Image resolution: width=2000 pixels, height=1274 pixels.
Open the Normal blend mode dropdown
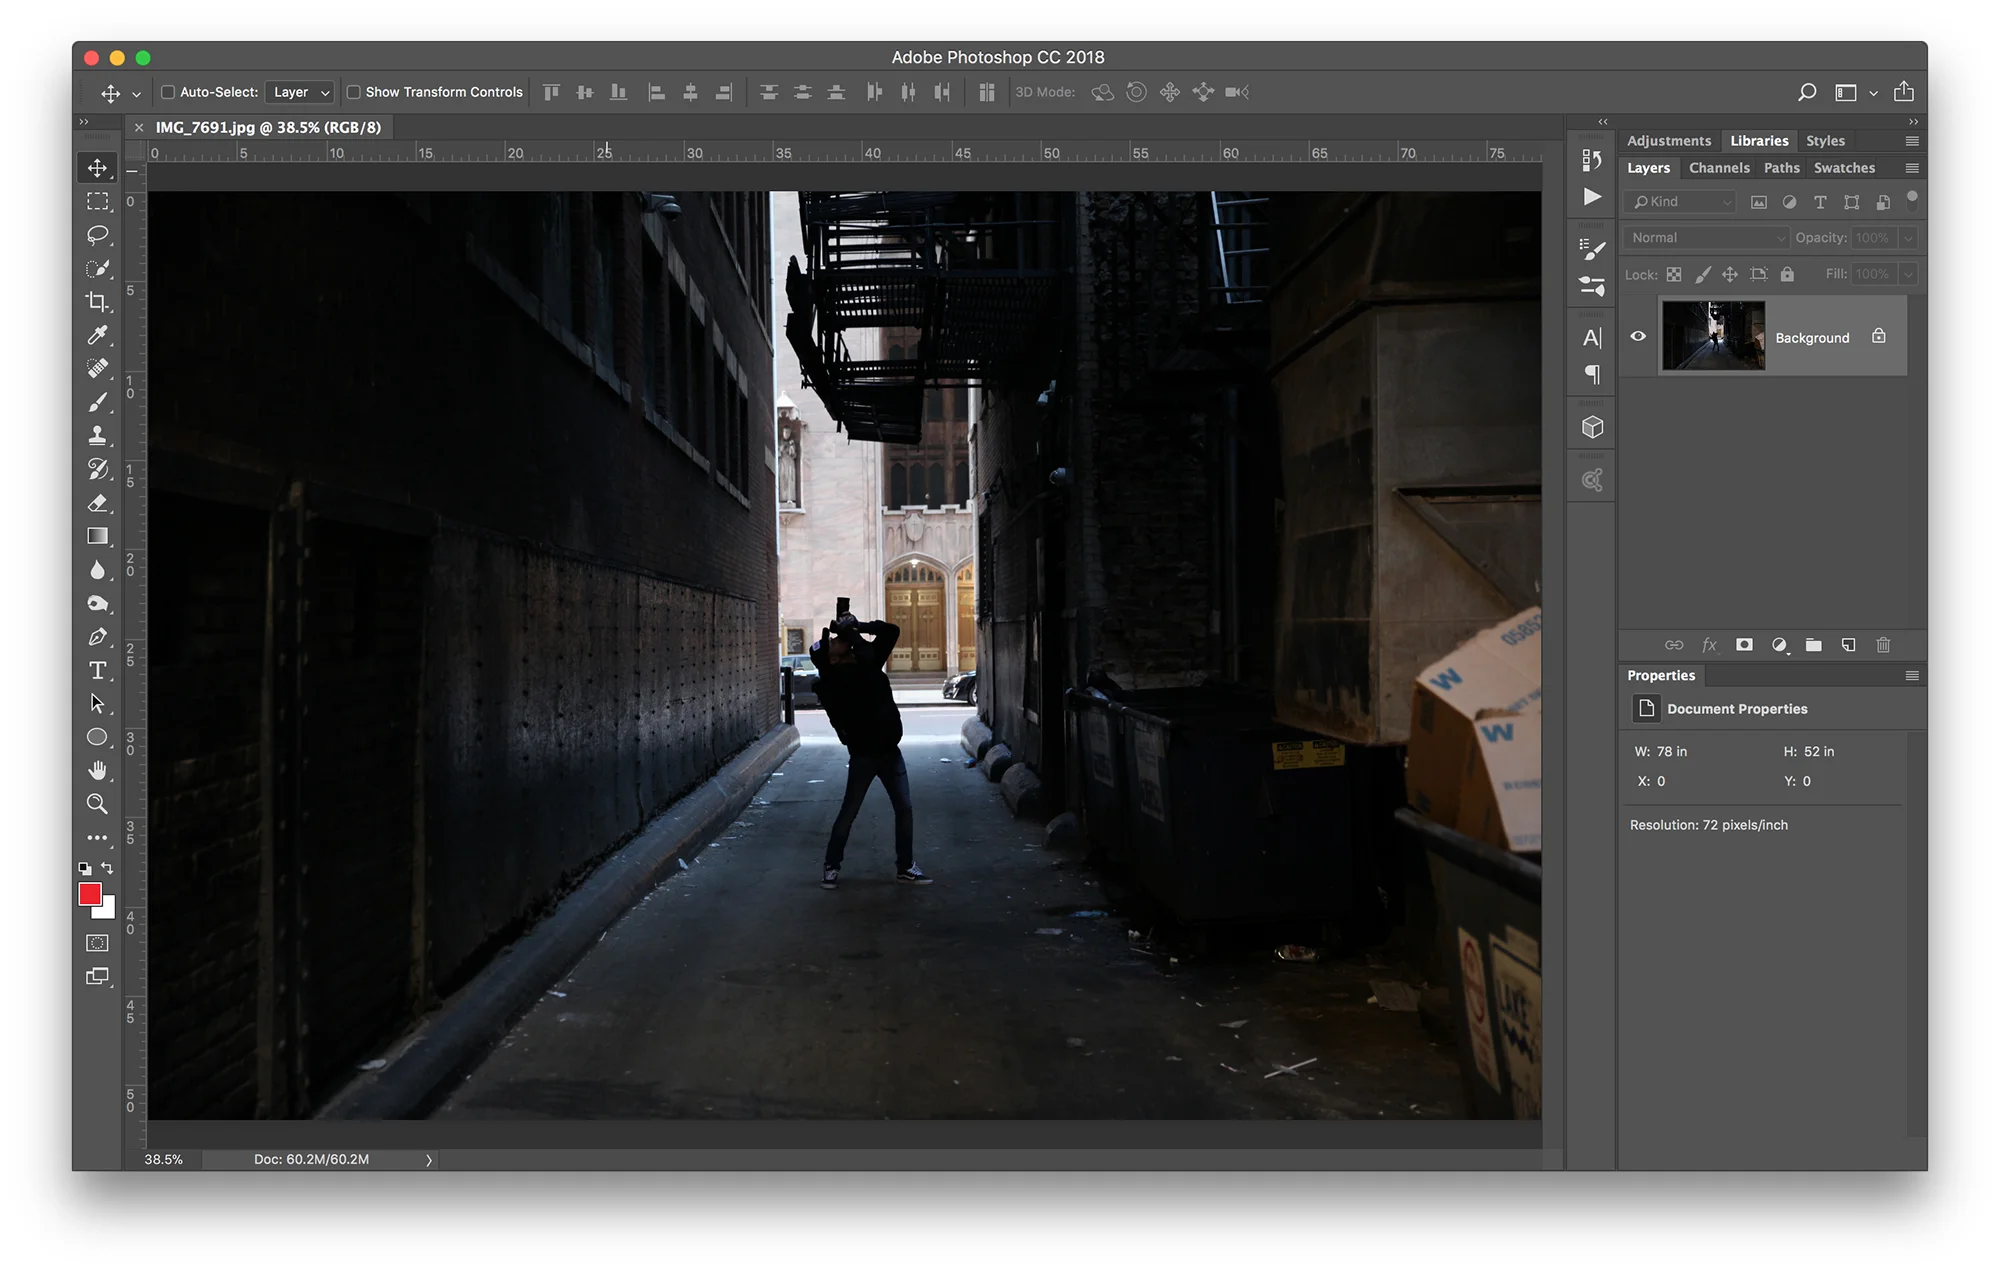(1706, 238)
